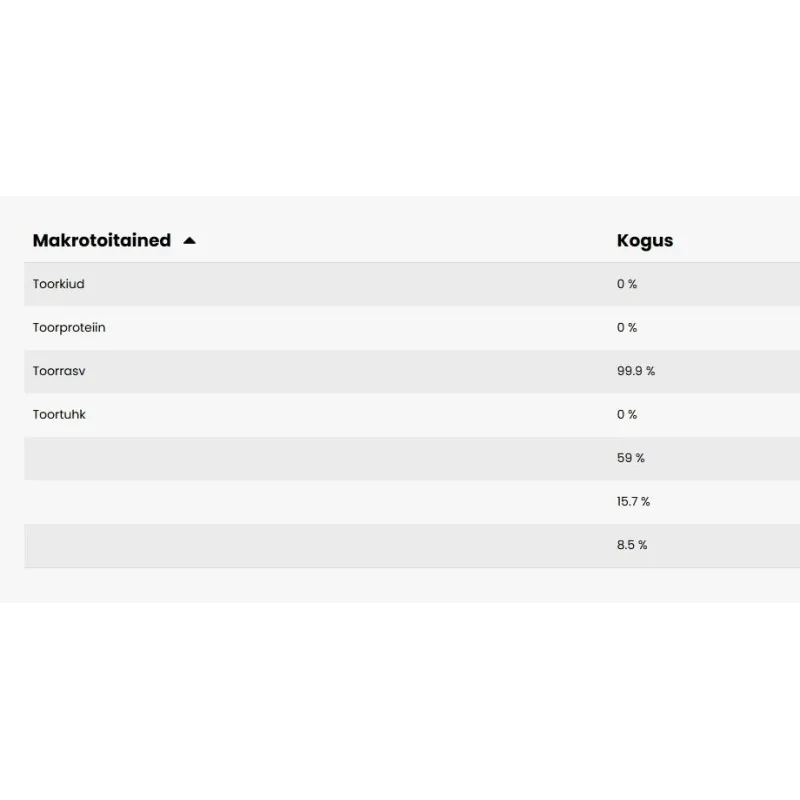Image resolution: width=800 pixels, height=800 pixels.
Task: Select the Toorkiud row label
Action: coord(59,284)
